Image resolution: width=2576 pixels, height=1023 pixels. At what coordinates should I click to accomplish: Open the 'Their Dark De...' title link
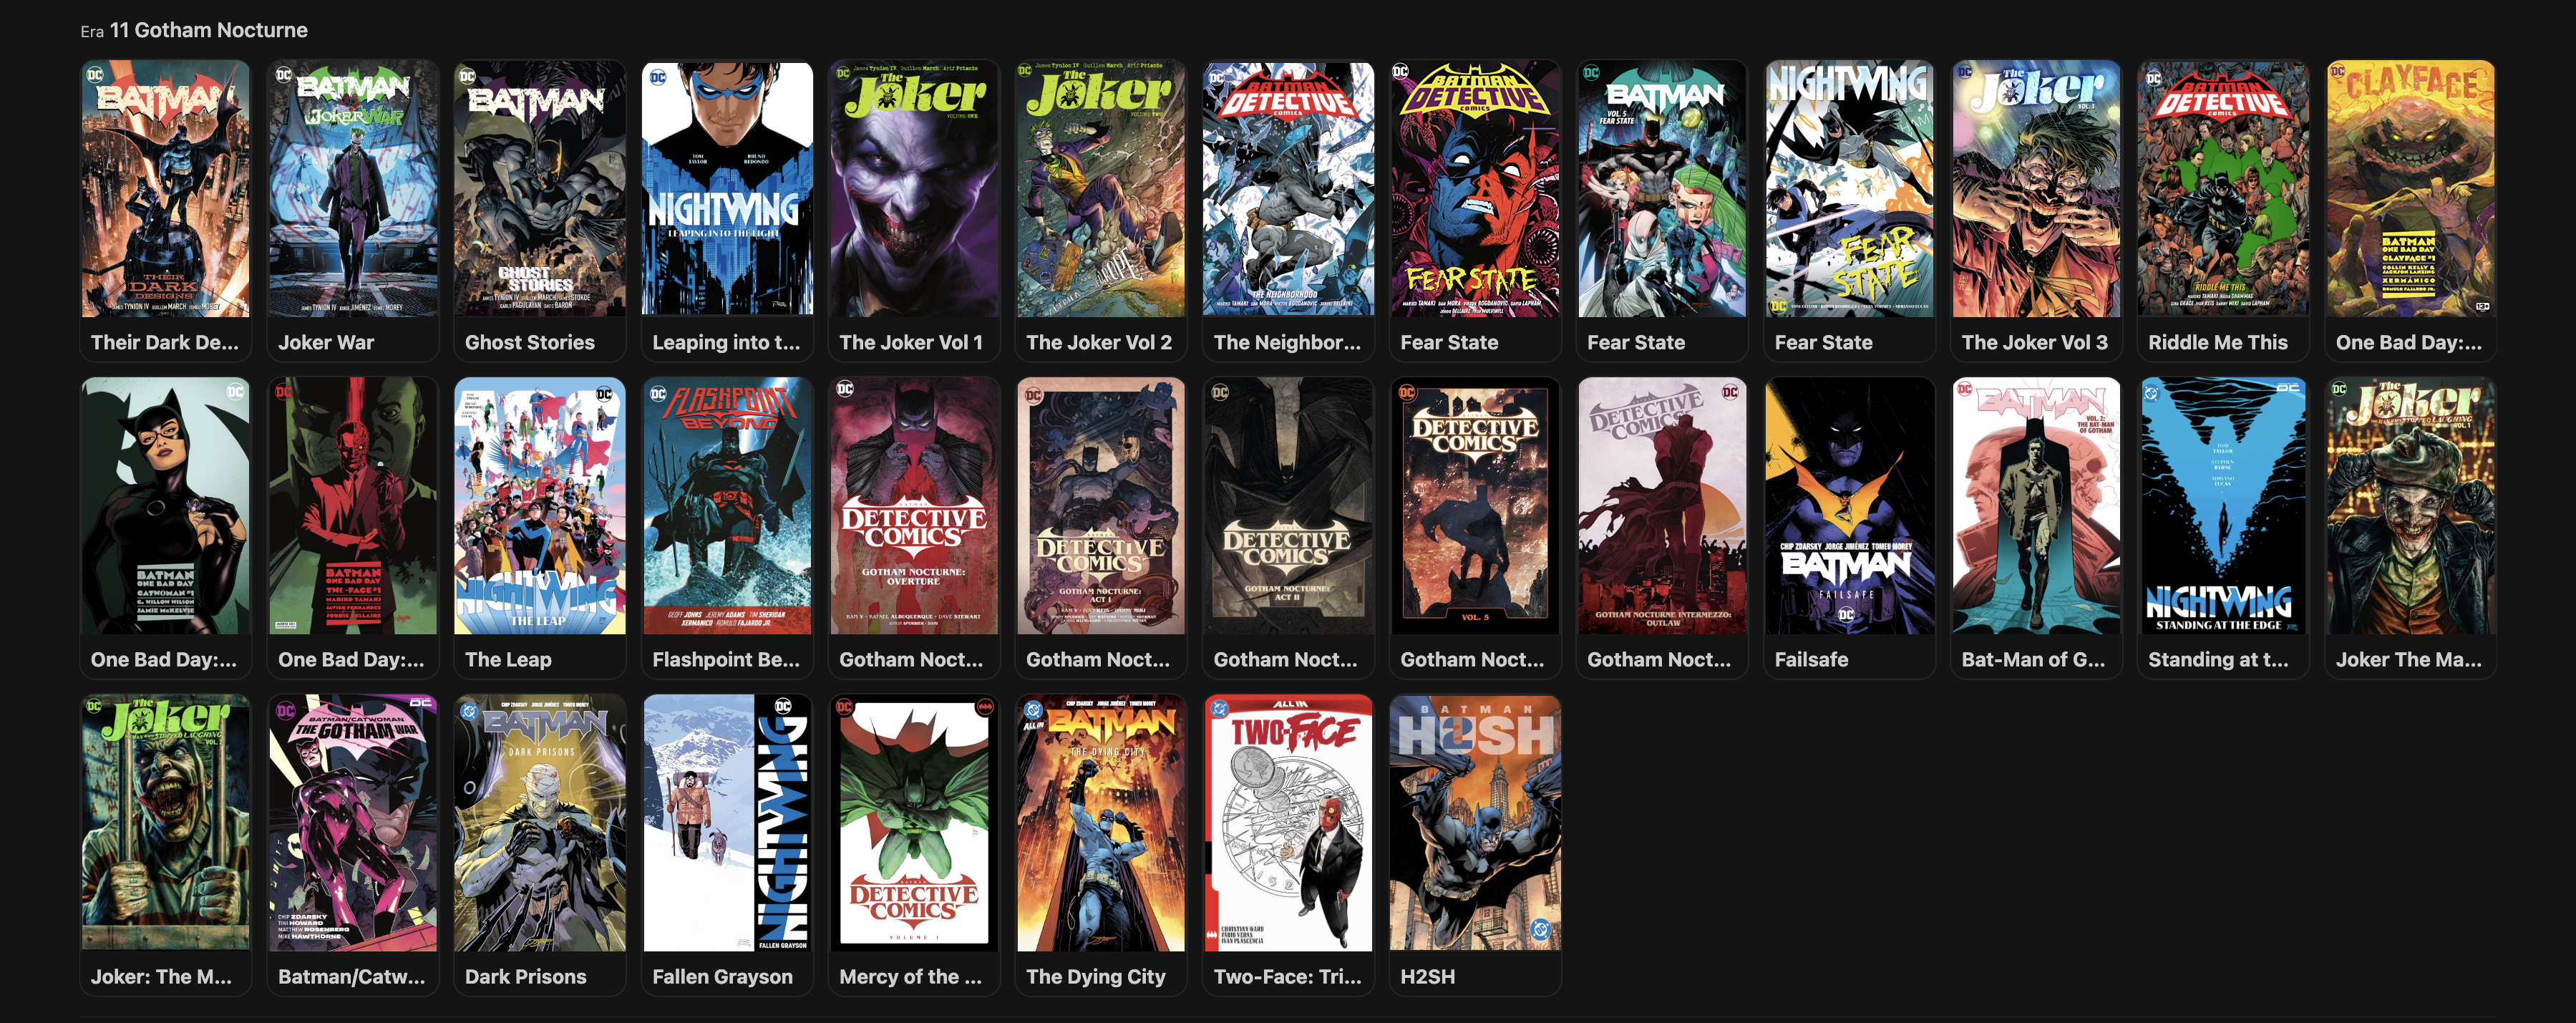pyautogui.click(x=164, y=343)
